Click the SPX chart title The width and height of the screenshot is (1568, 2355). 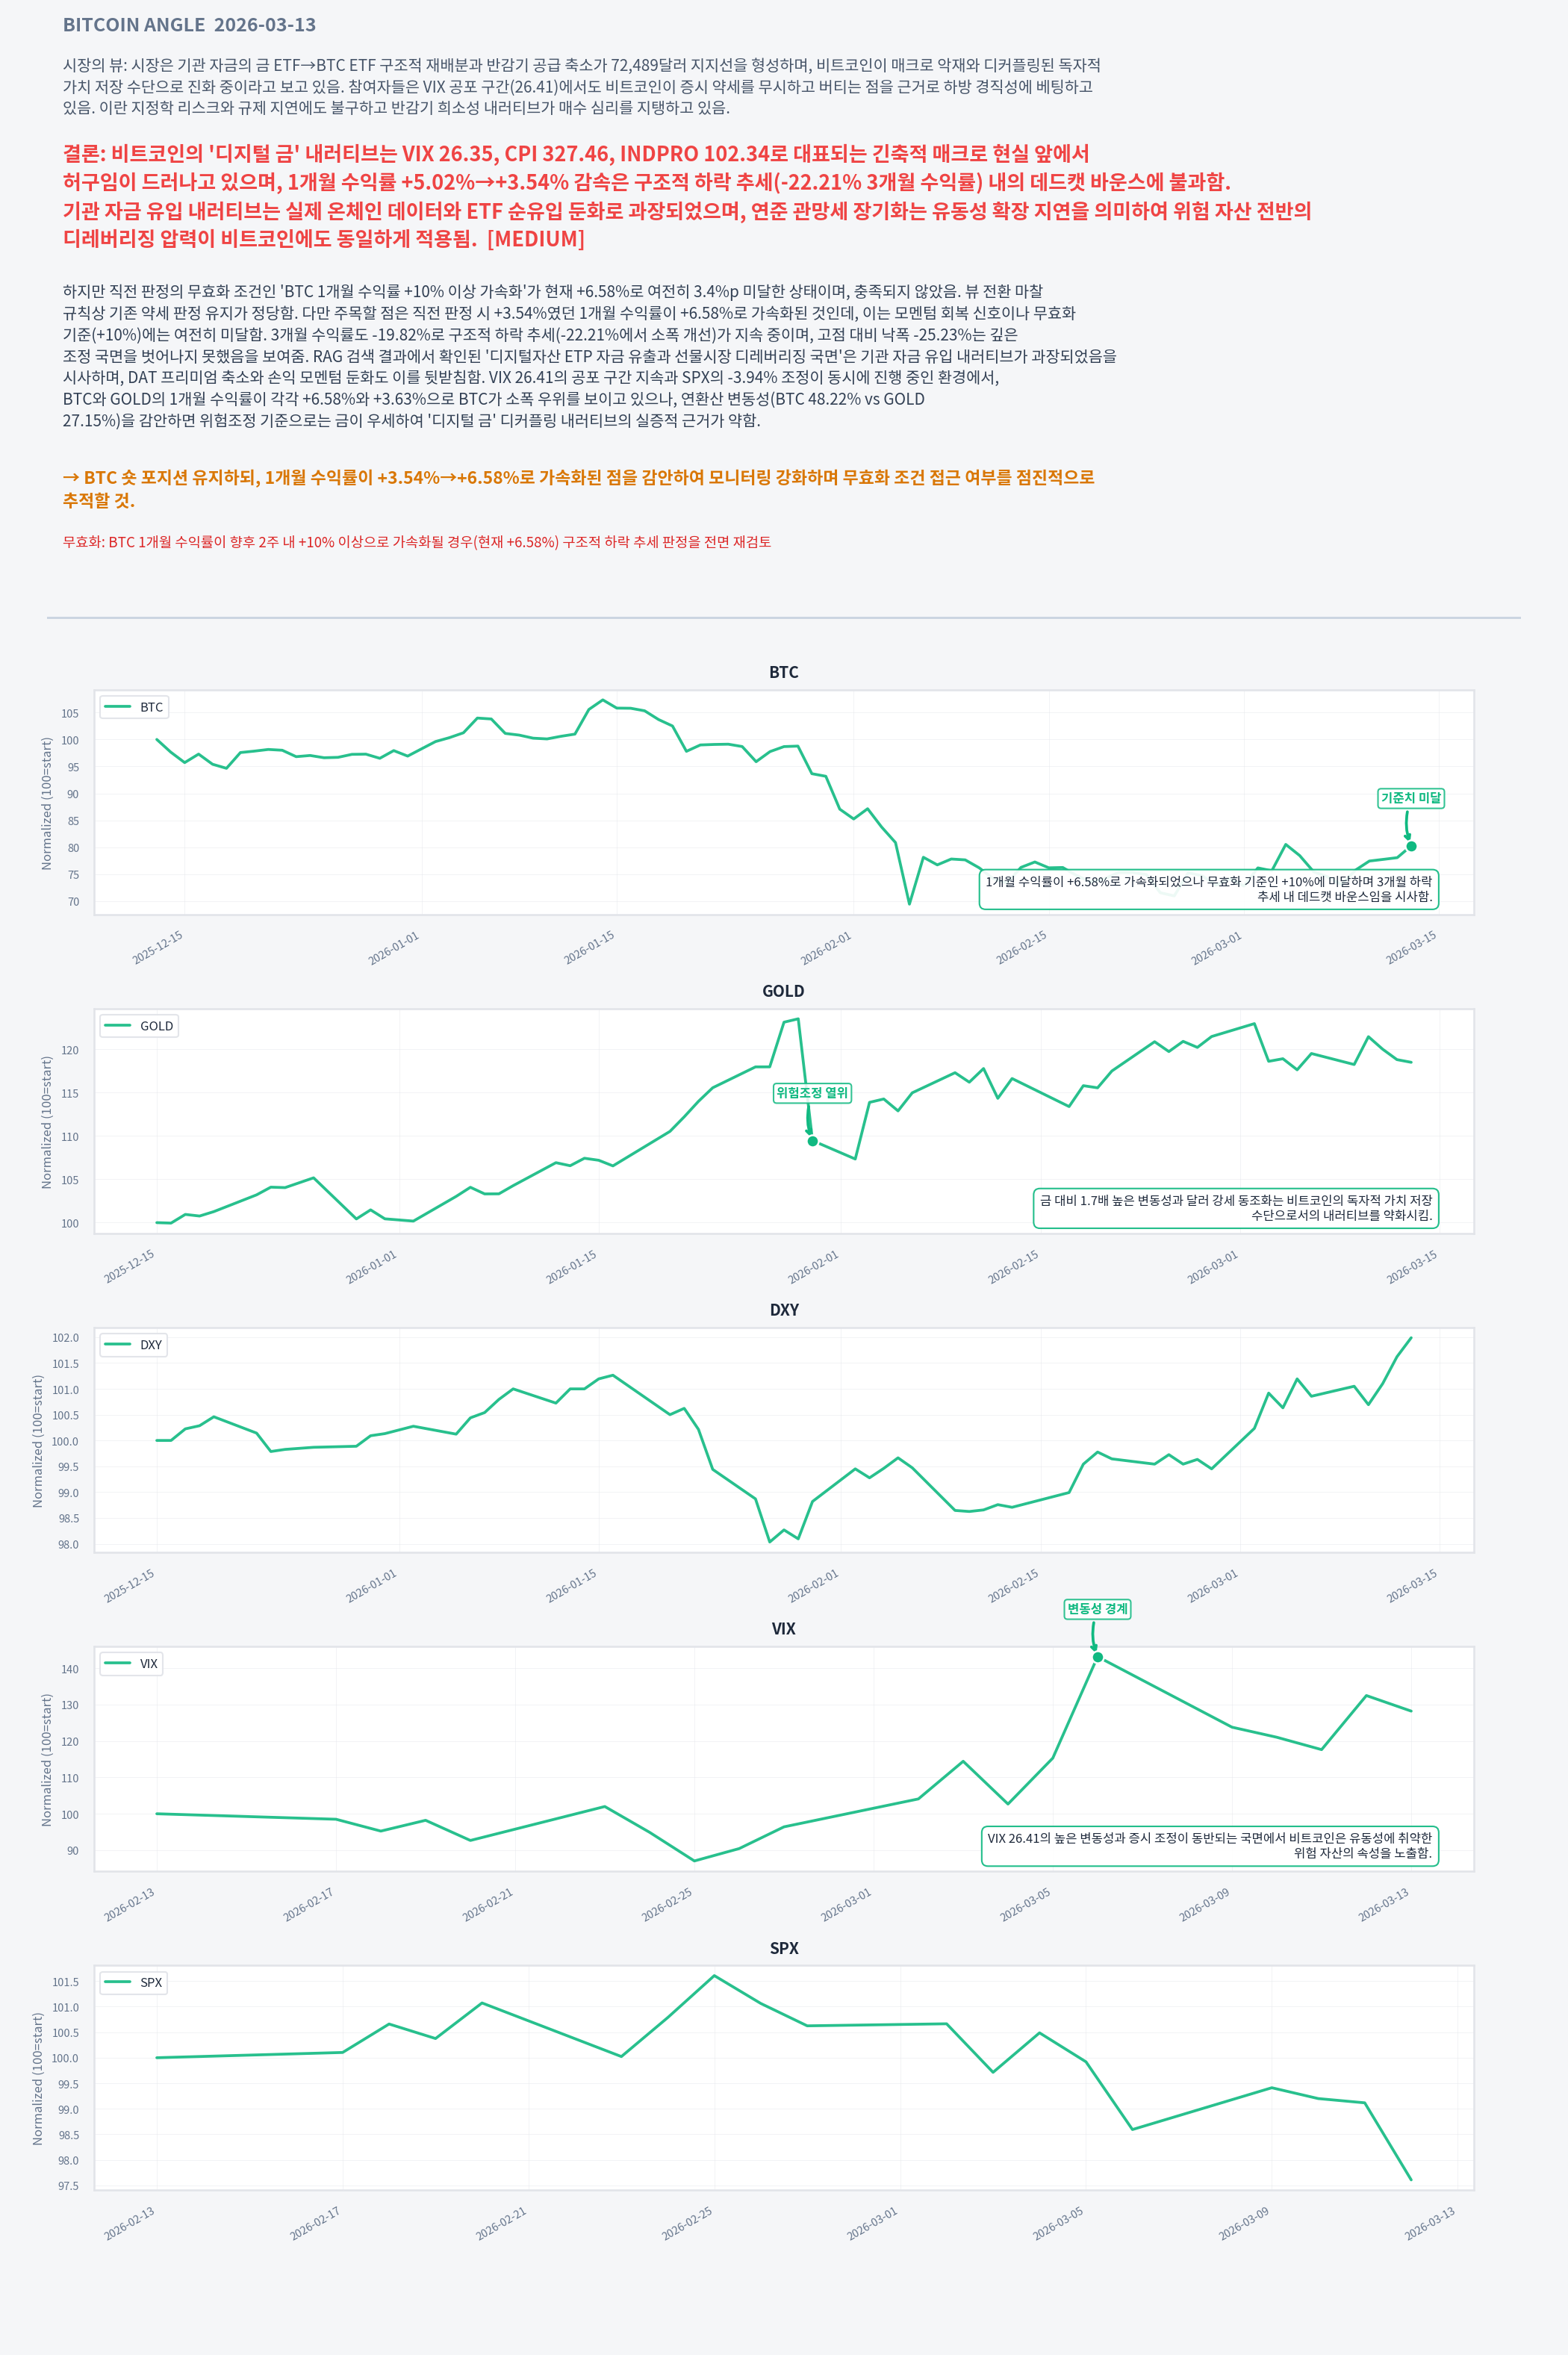coord(784,1948)
